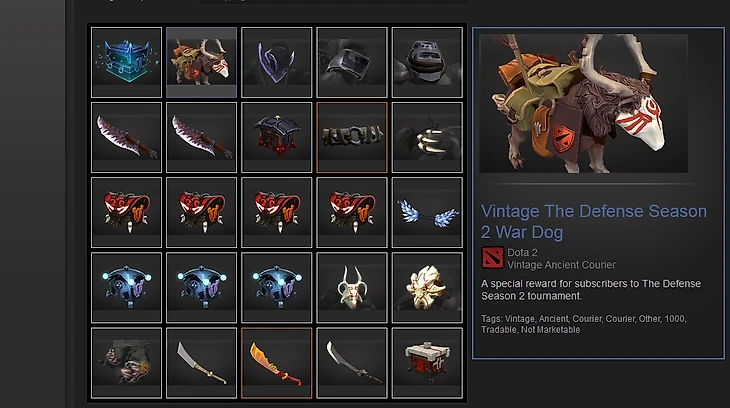Click the large War Dog preview image
The image size is (730, 408).
tap(583, 103)
